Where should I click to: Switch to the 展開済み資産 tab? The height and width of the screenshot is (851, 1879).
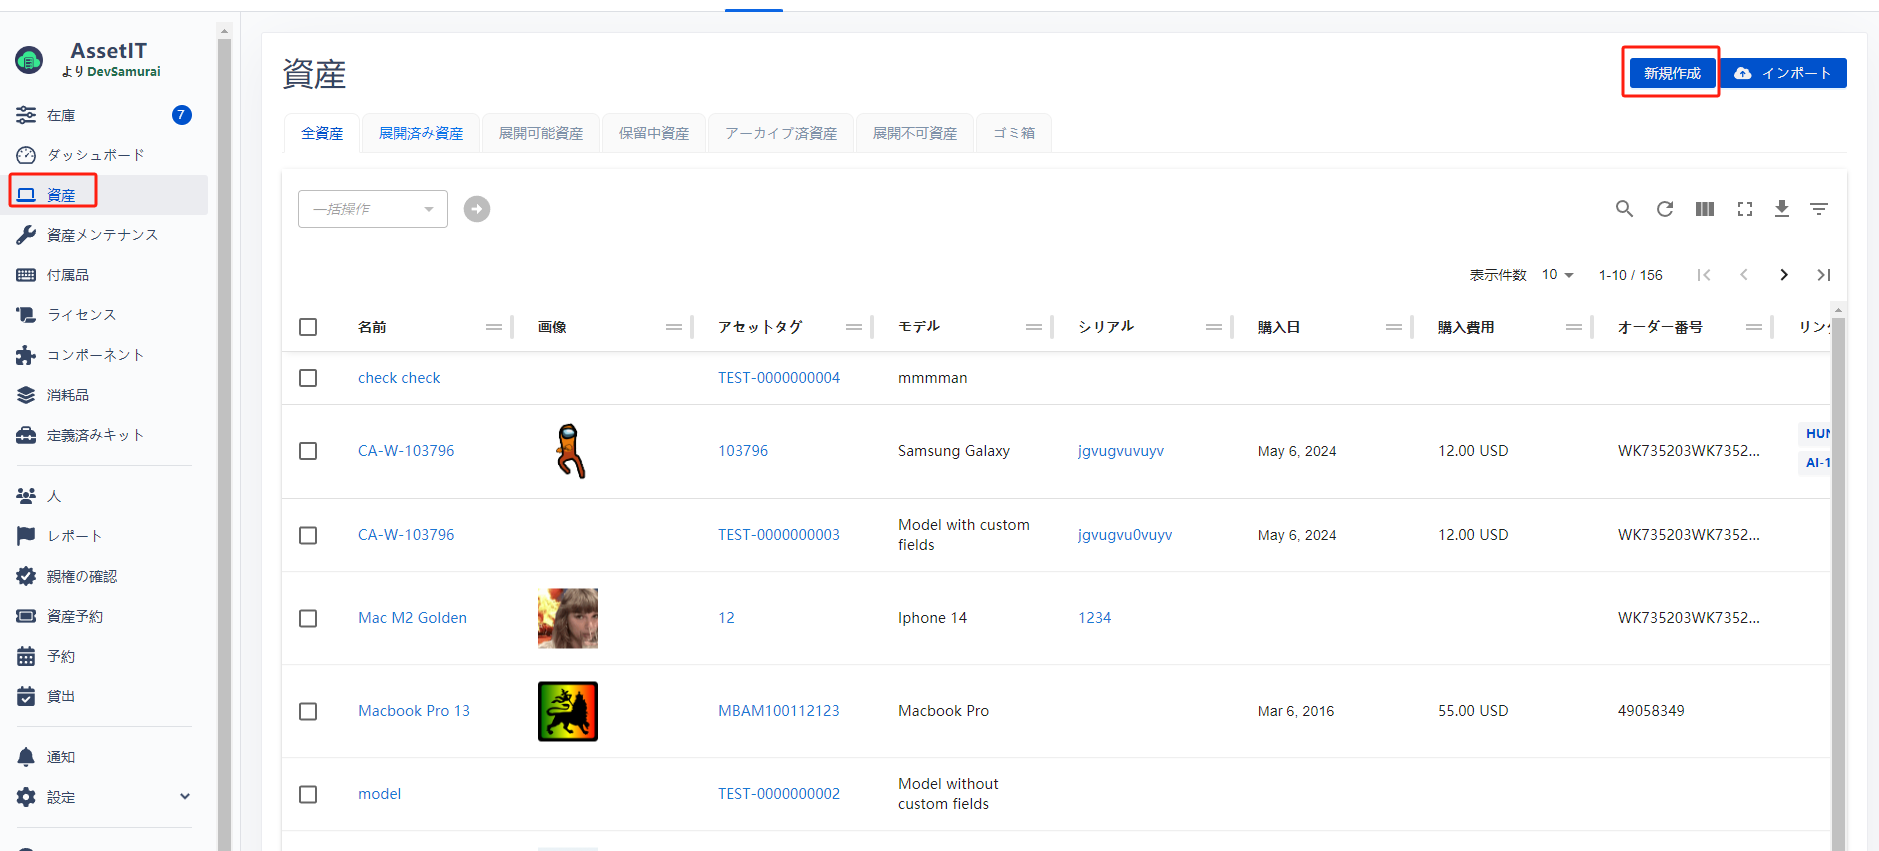(421, 133)
